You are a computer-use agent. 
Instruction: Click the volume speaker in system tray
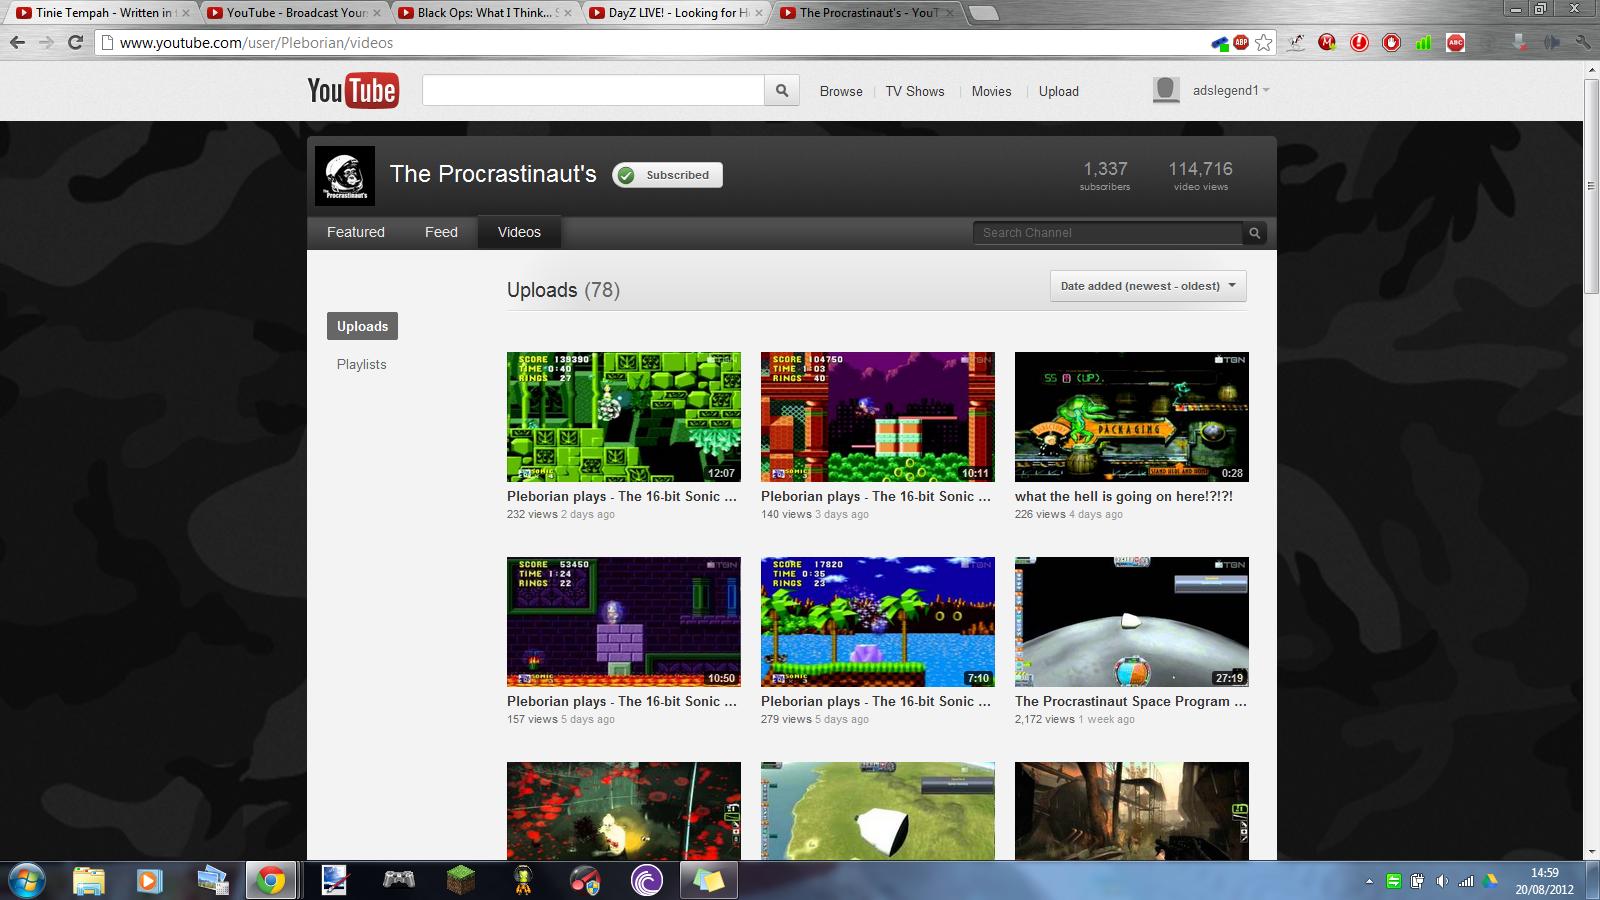click(1441, 881)
